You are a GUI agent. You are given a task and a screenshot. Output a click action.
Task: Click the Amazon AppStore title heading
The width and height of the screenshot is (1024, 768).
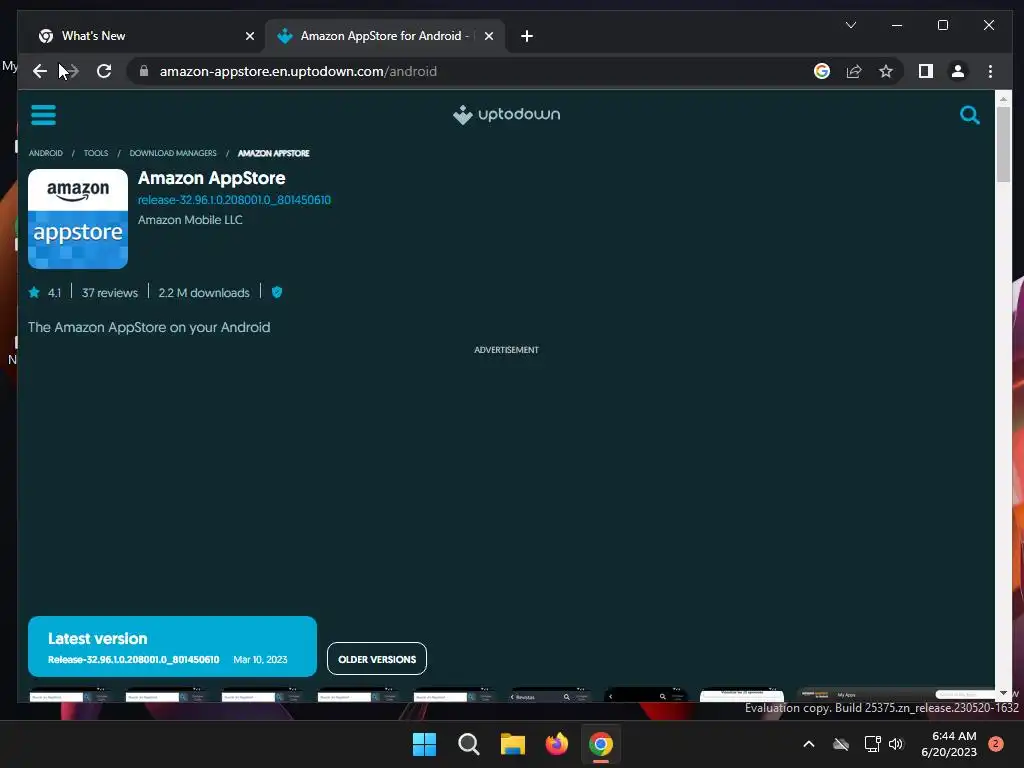(x=212, y=178)
